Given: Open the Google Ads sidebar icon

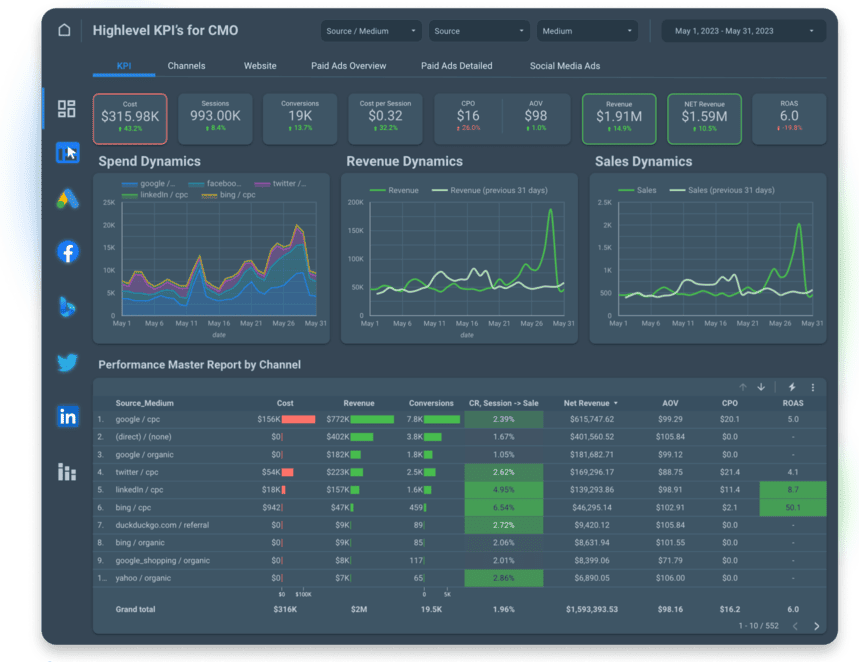Looking at the screenshot, I should (x=67, y=198).
